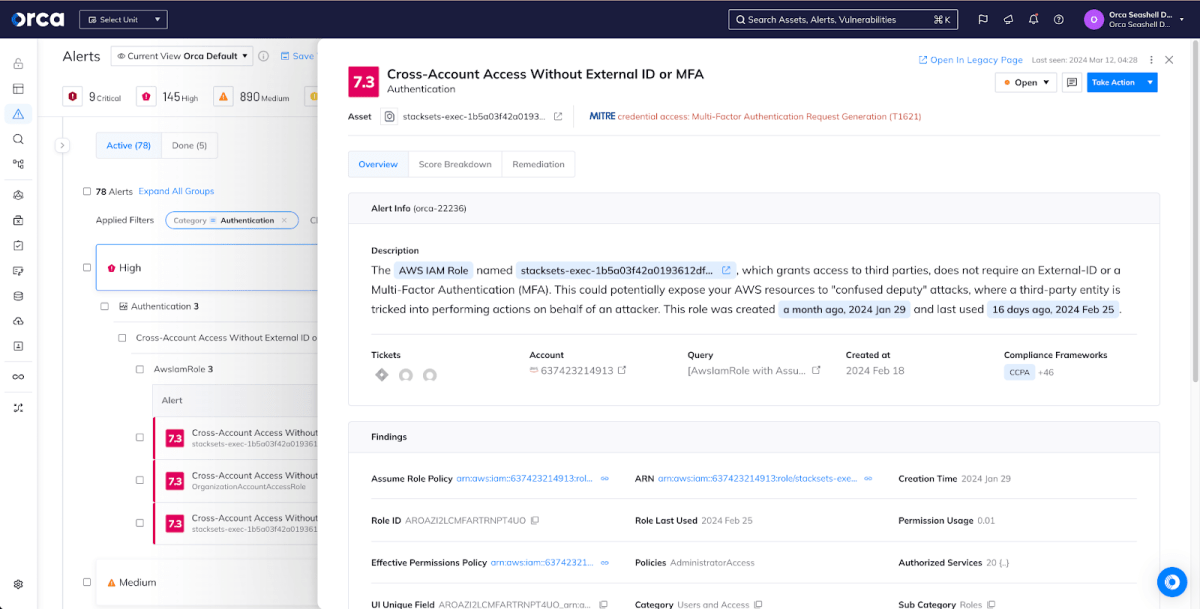The image size is (1200, 609).
Task: Click the CCPA compliance tag
Action: point(1019,372)
